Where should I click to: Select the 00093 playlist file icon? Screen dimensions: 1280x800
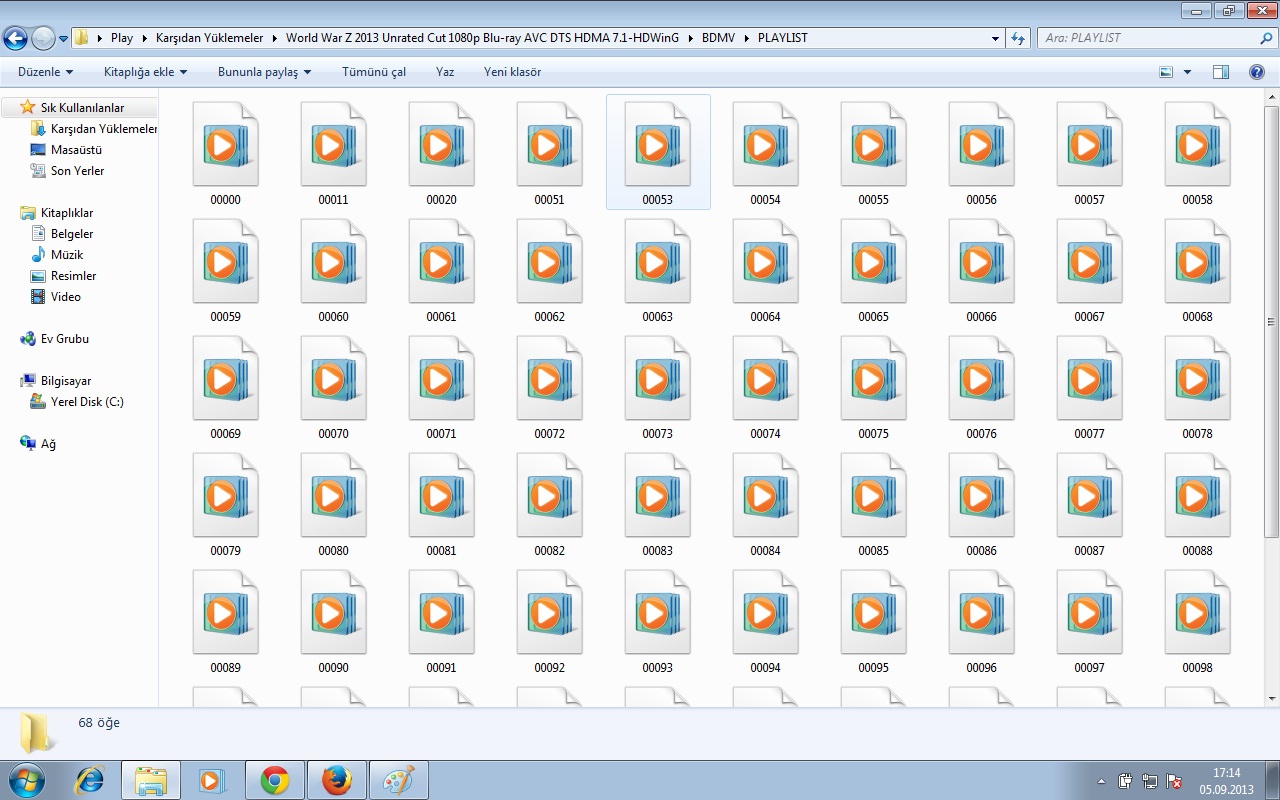click(x=657, y=613)
